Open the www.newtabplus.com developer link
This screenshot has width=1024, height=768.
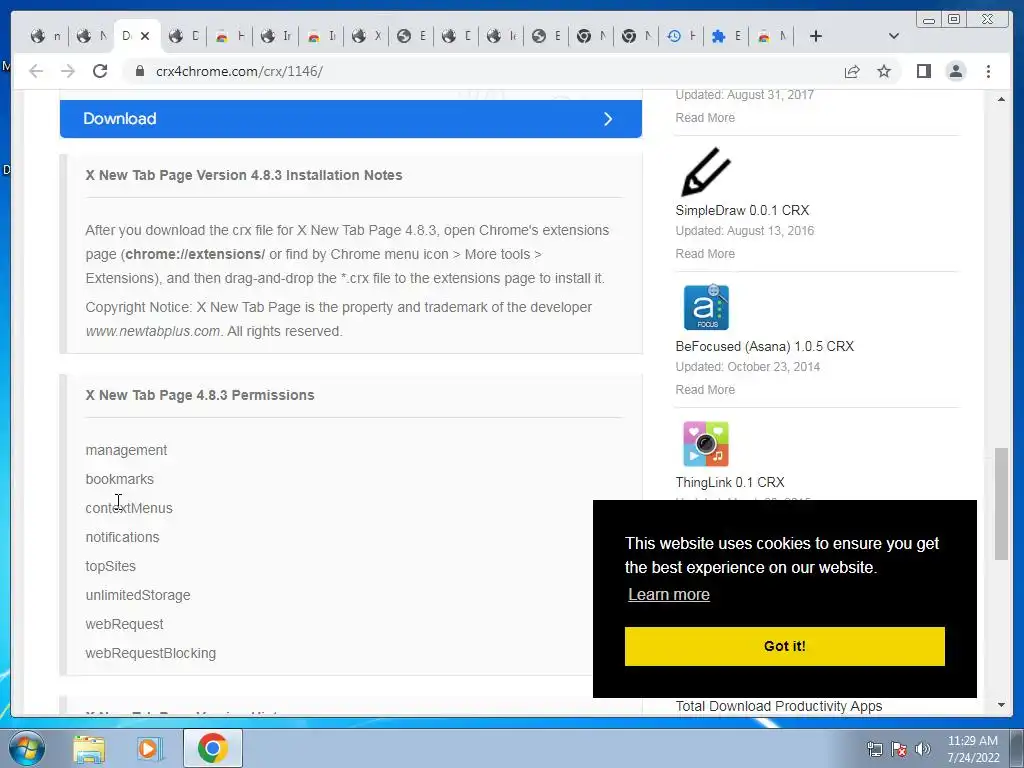(153, 331)
